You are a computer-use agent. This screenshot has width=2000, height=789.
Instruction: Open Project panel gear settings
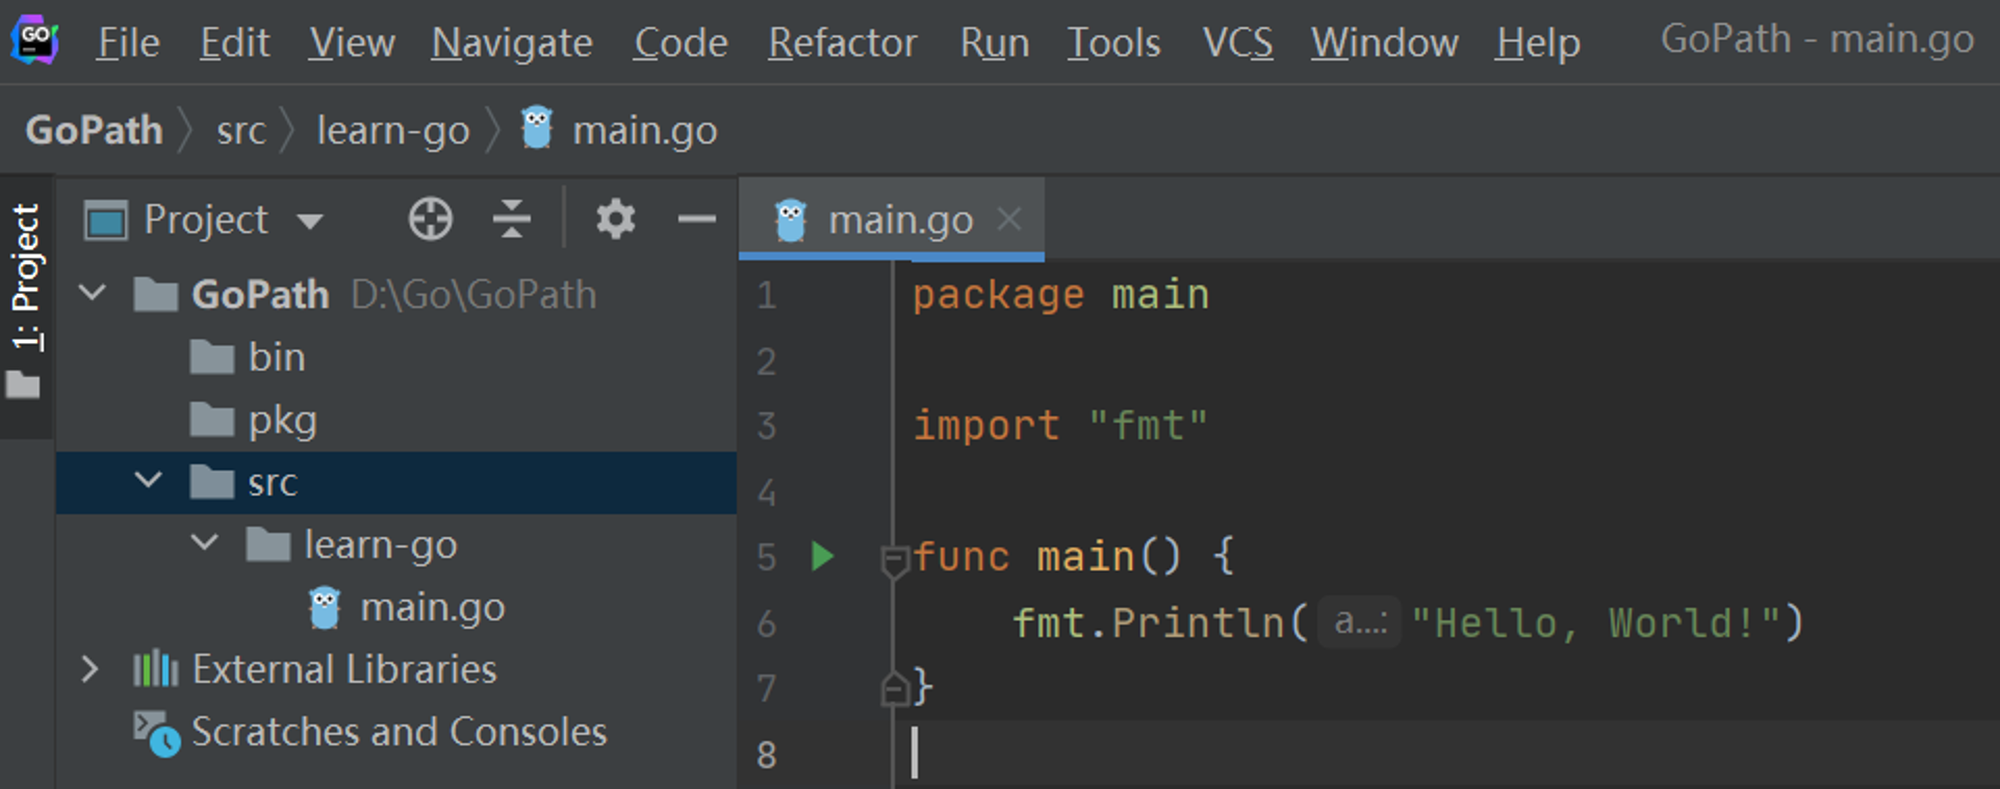615,219
